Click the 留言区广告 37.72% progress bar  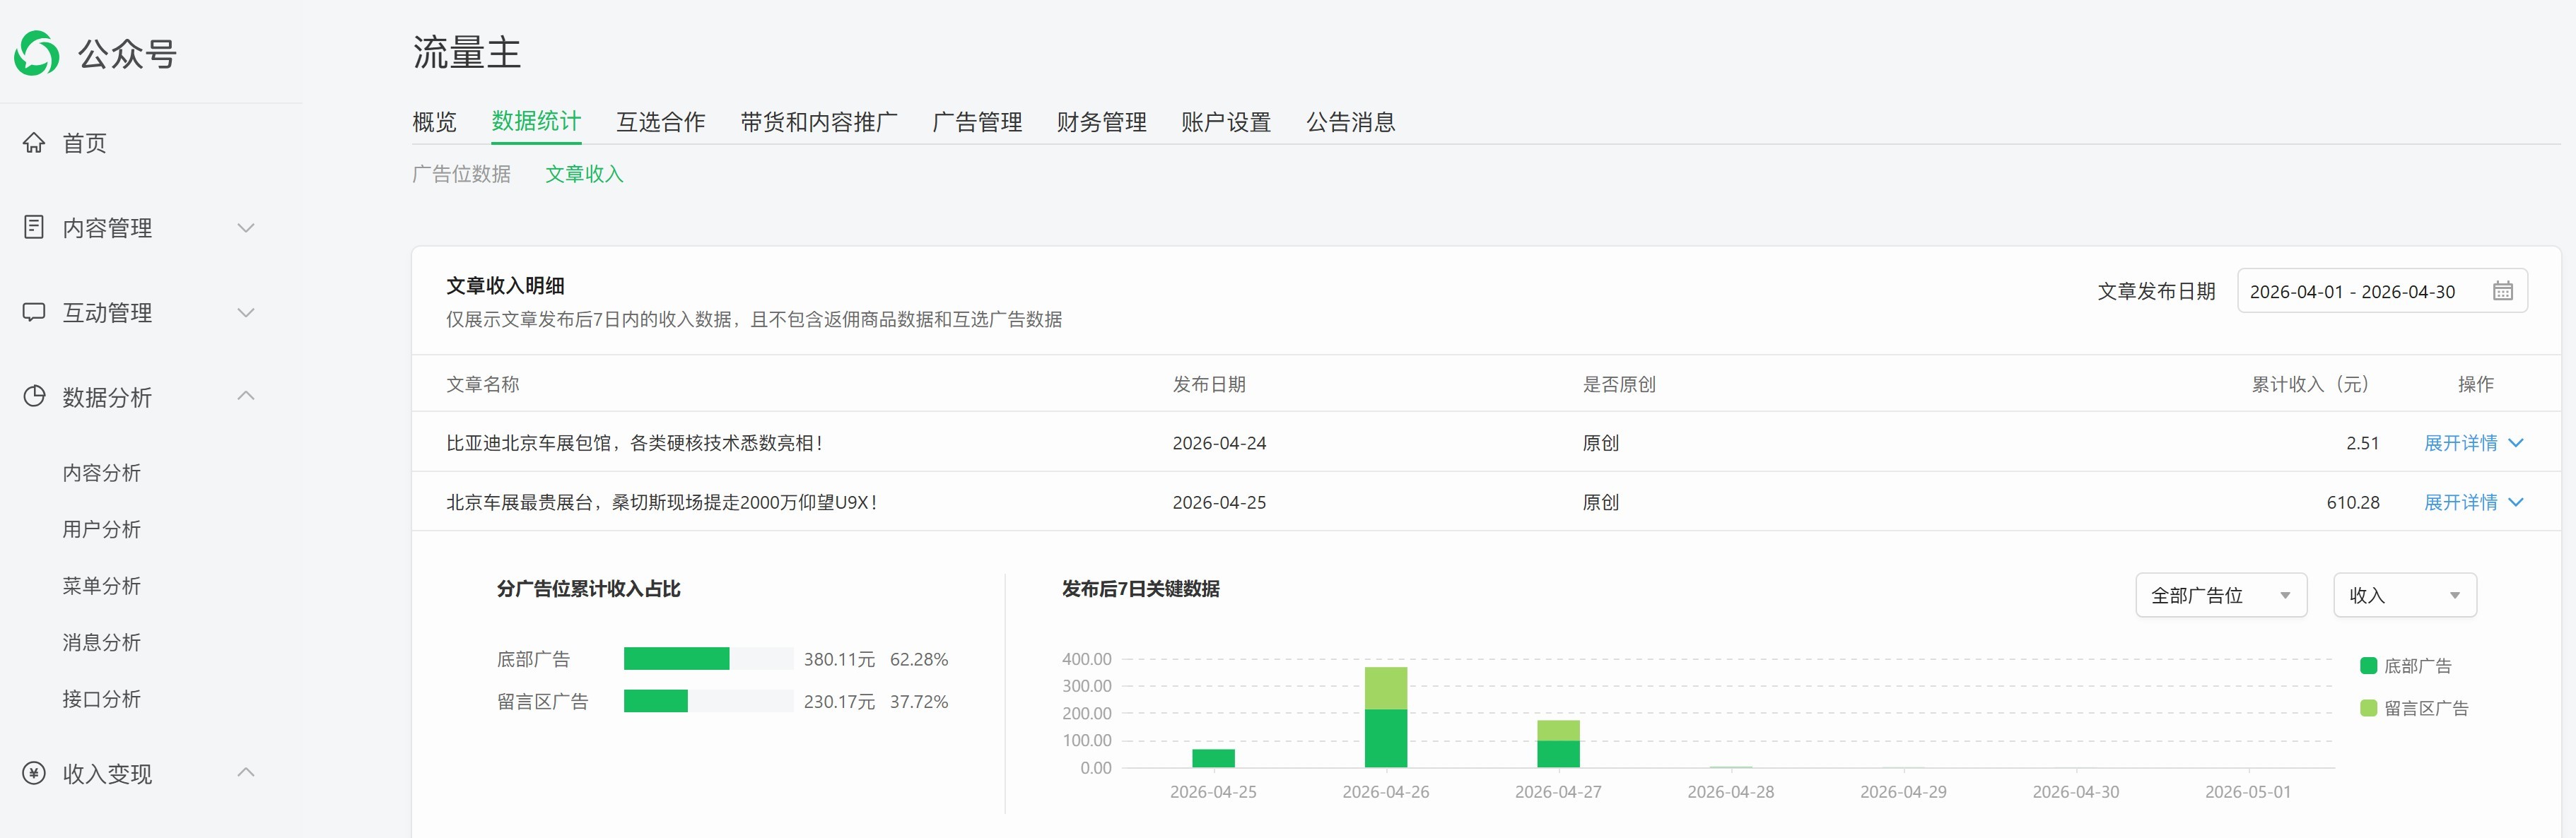point(708,701)
